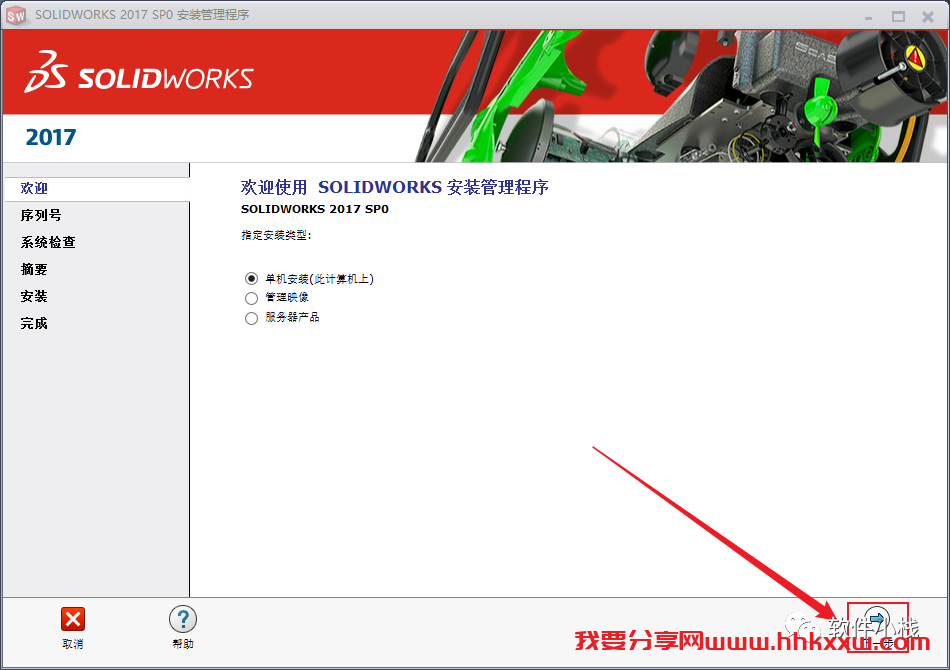Select 单机安装(此计算机上) radio option
Image resolution: width=950 pixels, height=670 pixels.
(x=251, y=279)
